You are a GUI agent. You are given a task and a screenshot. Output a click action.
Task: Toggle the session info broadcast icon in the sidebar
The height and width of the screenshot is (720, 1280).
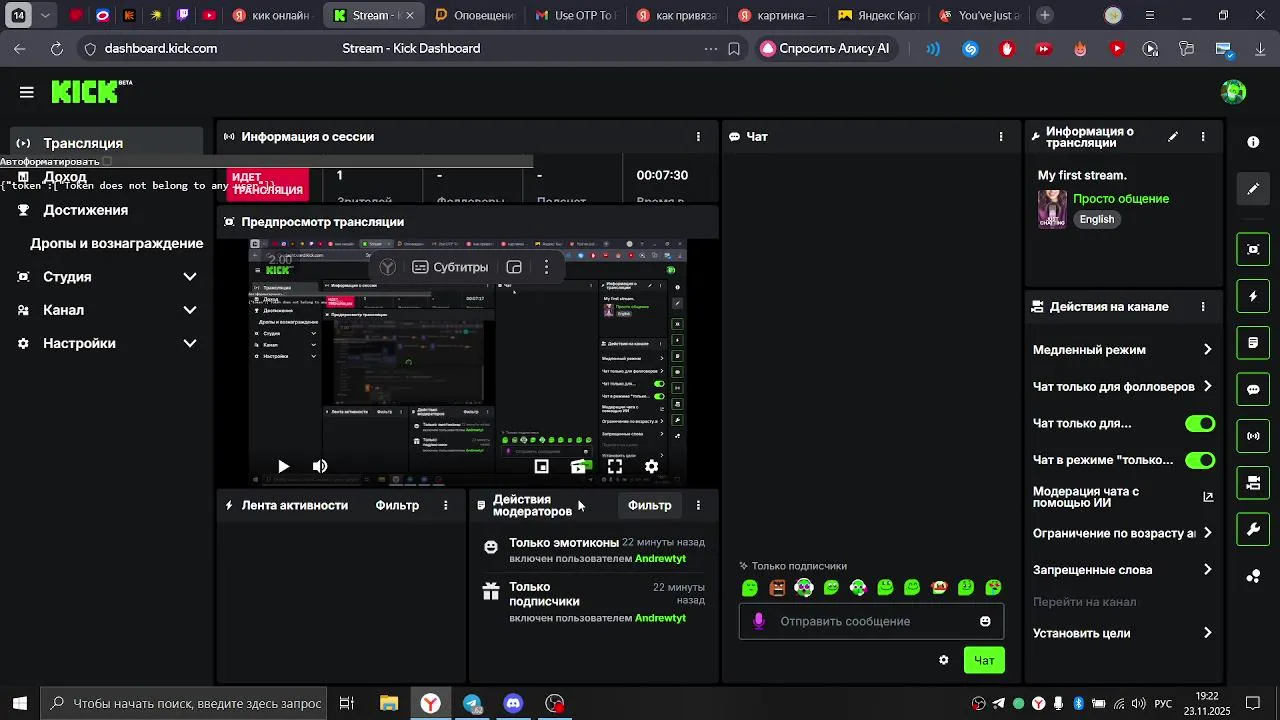[x=1253, y=436]
